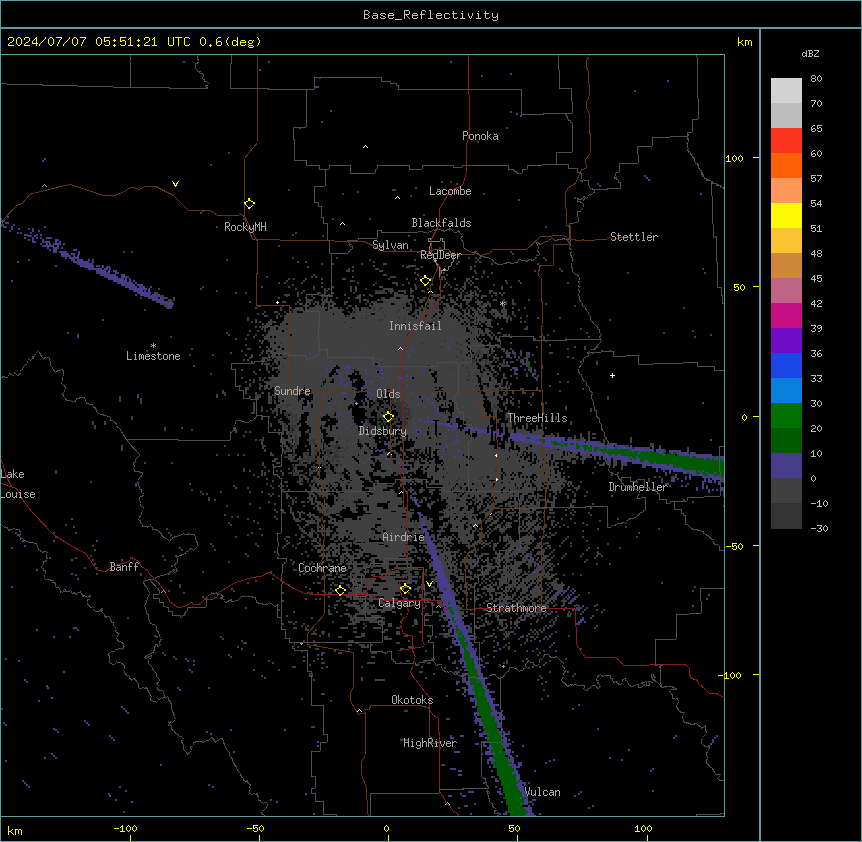Click the -50 tick label on bottom axis

tap(255, 828)
